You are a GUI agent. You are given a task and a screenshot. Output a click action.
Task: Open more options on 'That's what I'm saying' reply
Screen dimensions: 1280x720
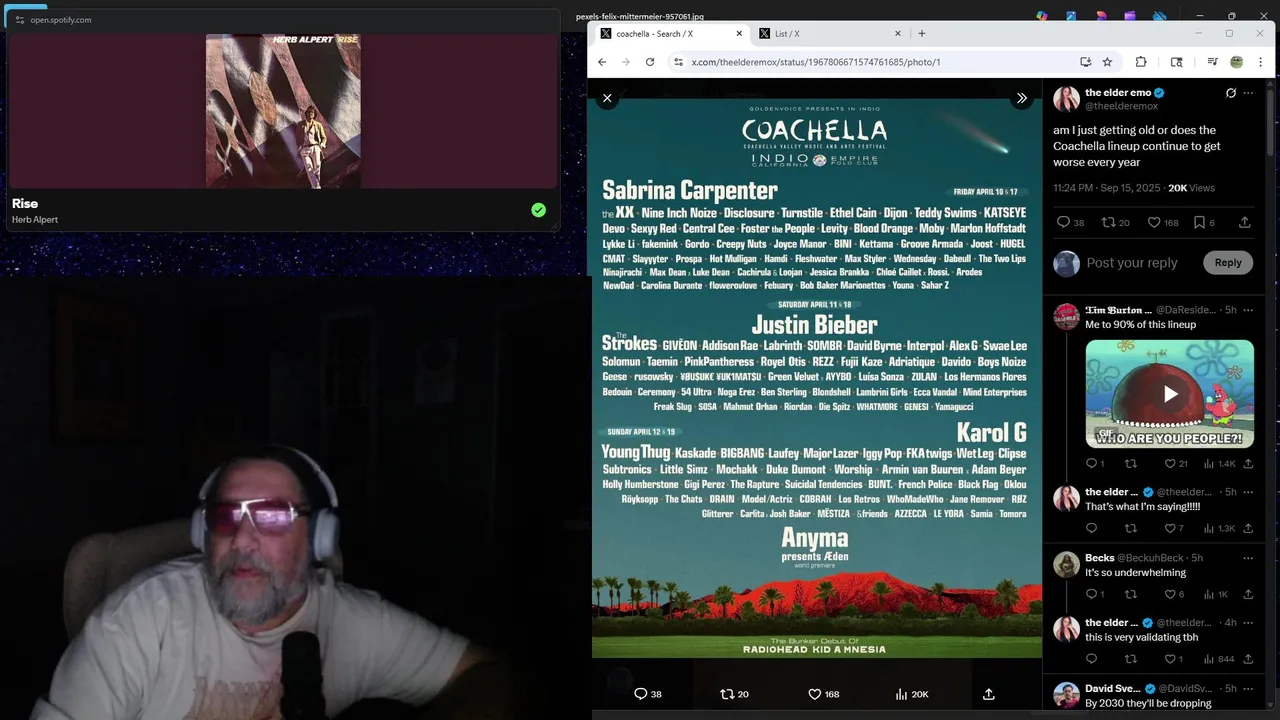1248,492
